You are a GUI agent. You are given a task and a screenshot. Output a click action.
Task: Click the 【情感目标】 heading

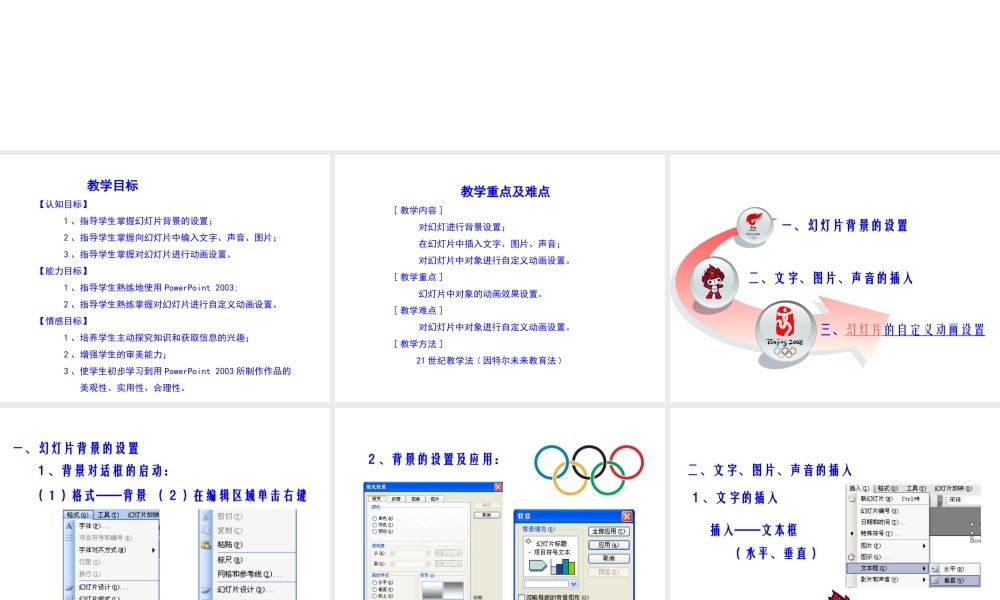pyautogui.click(x=63, y=321)
